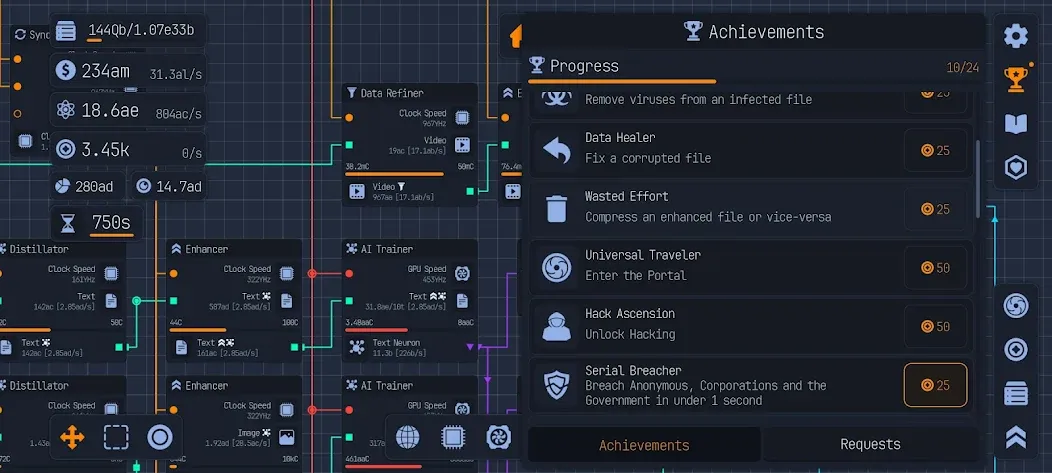Click 'Unlock Hacking' description text
This screenshot has width=1052, height=473.
pos(630,334)
